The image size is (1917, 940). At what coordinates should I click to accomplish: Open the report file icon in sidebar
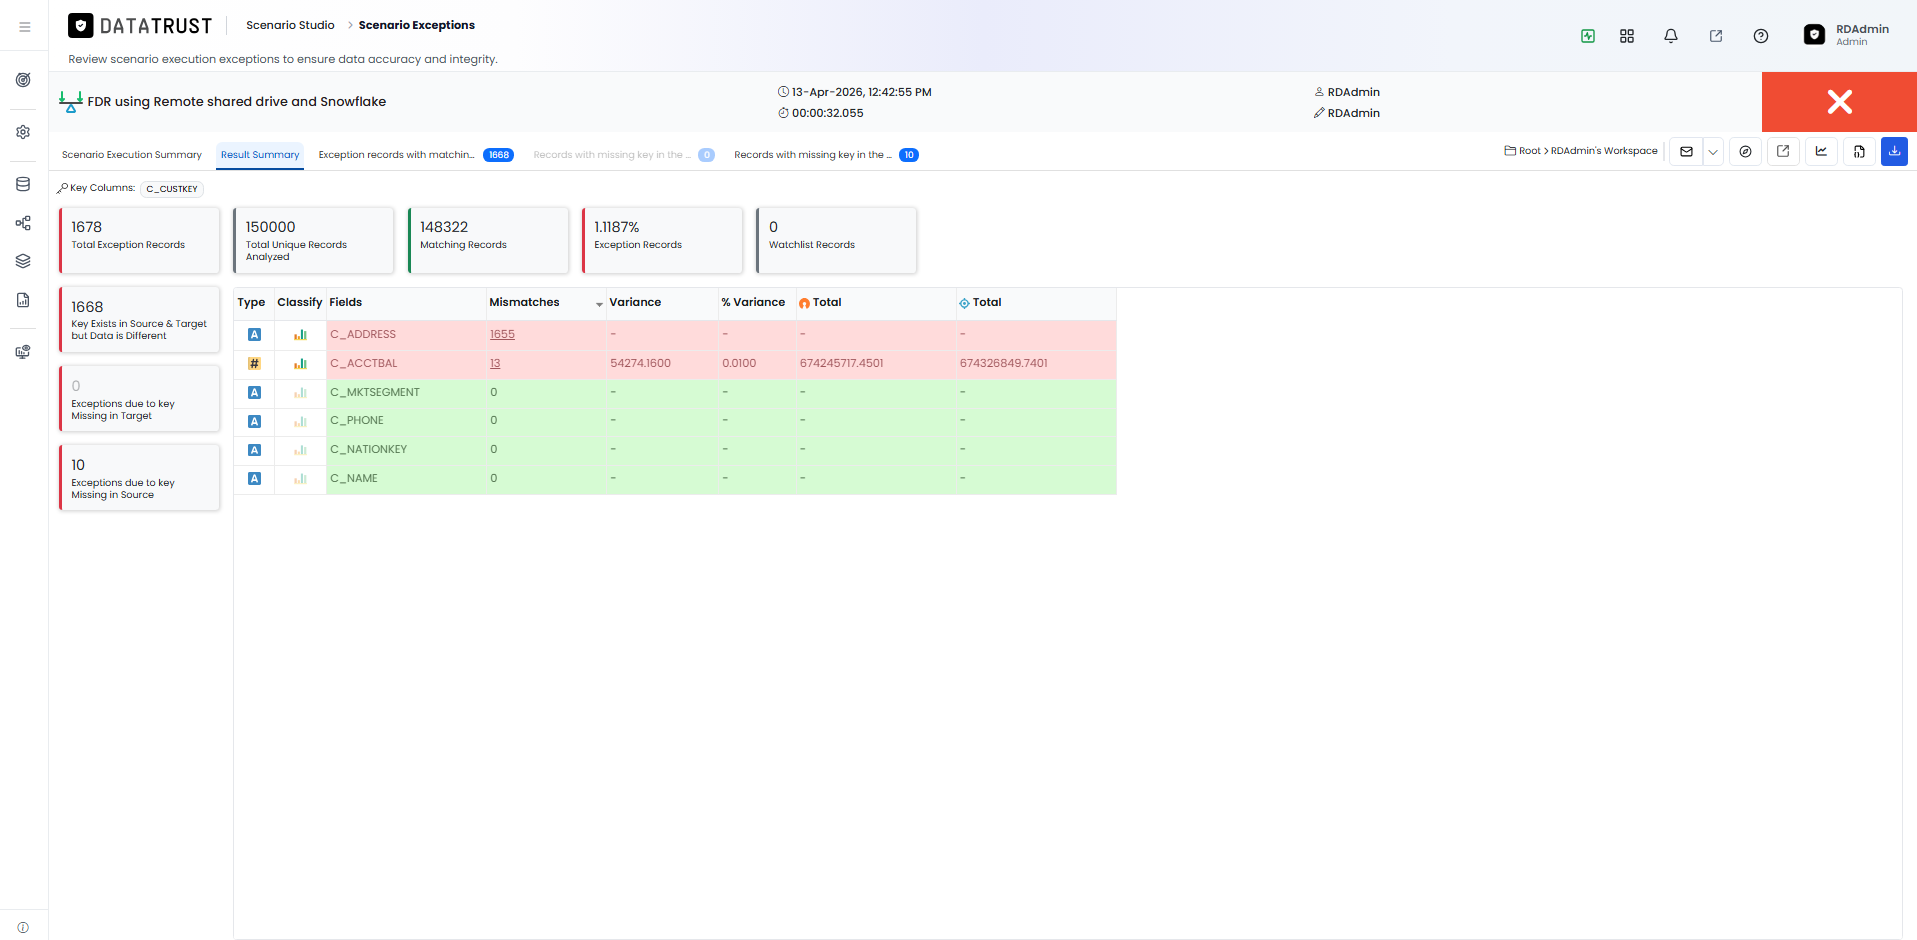(x=23, y=300)
